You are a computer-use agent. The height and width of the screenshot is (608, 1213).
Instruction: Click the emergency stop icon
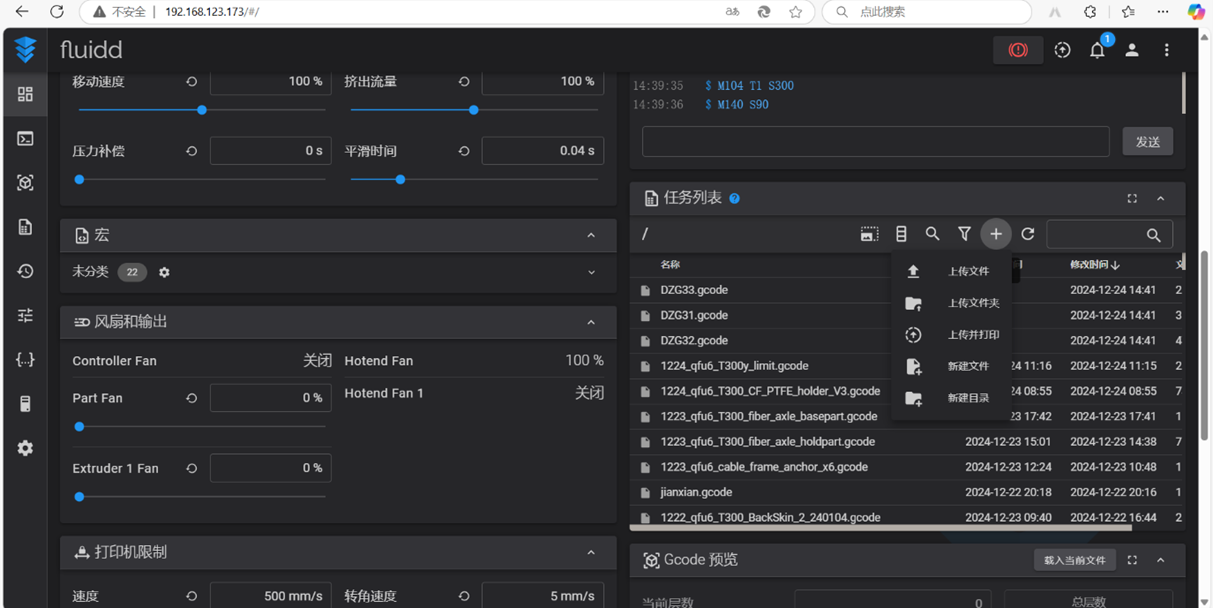pyautogui.click(x=1018, y=50)
